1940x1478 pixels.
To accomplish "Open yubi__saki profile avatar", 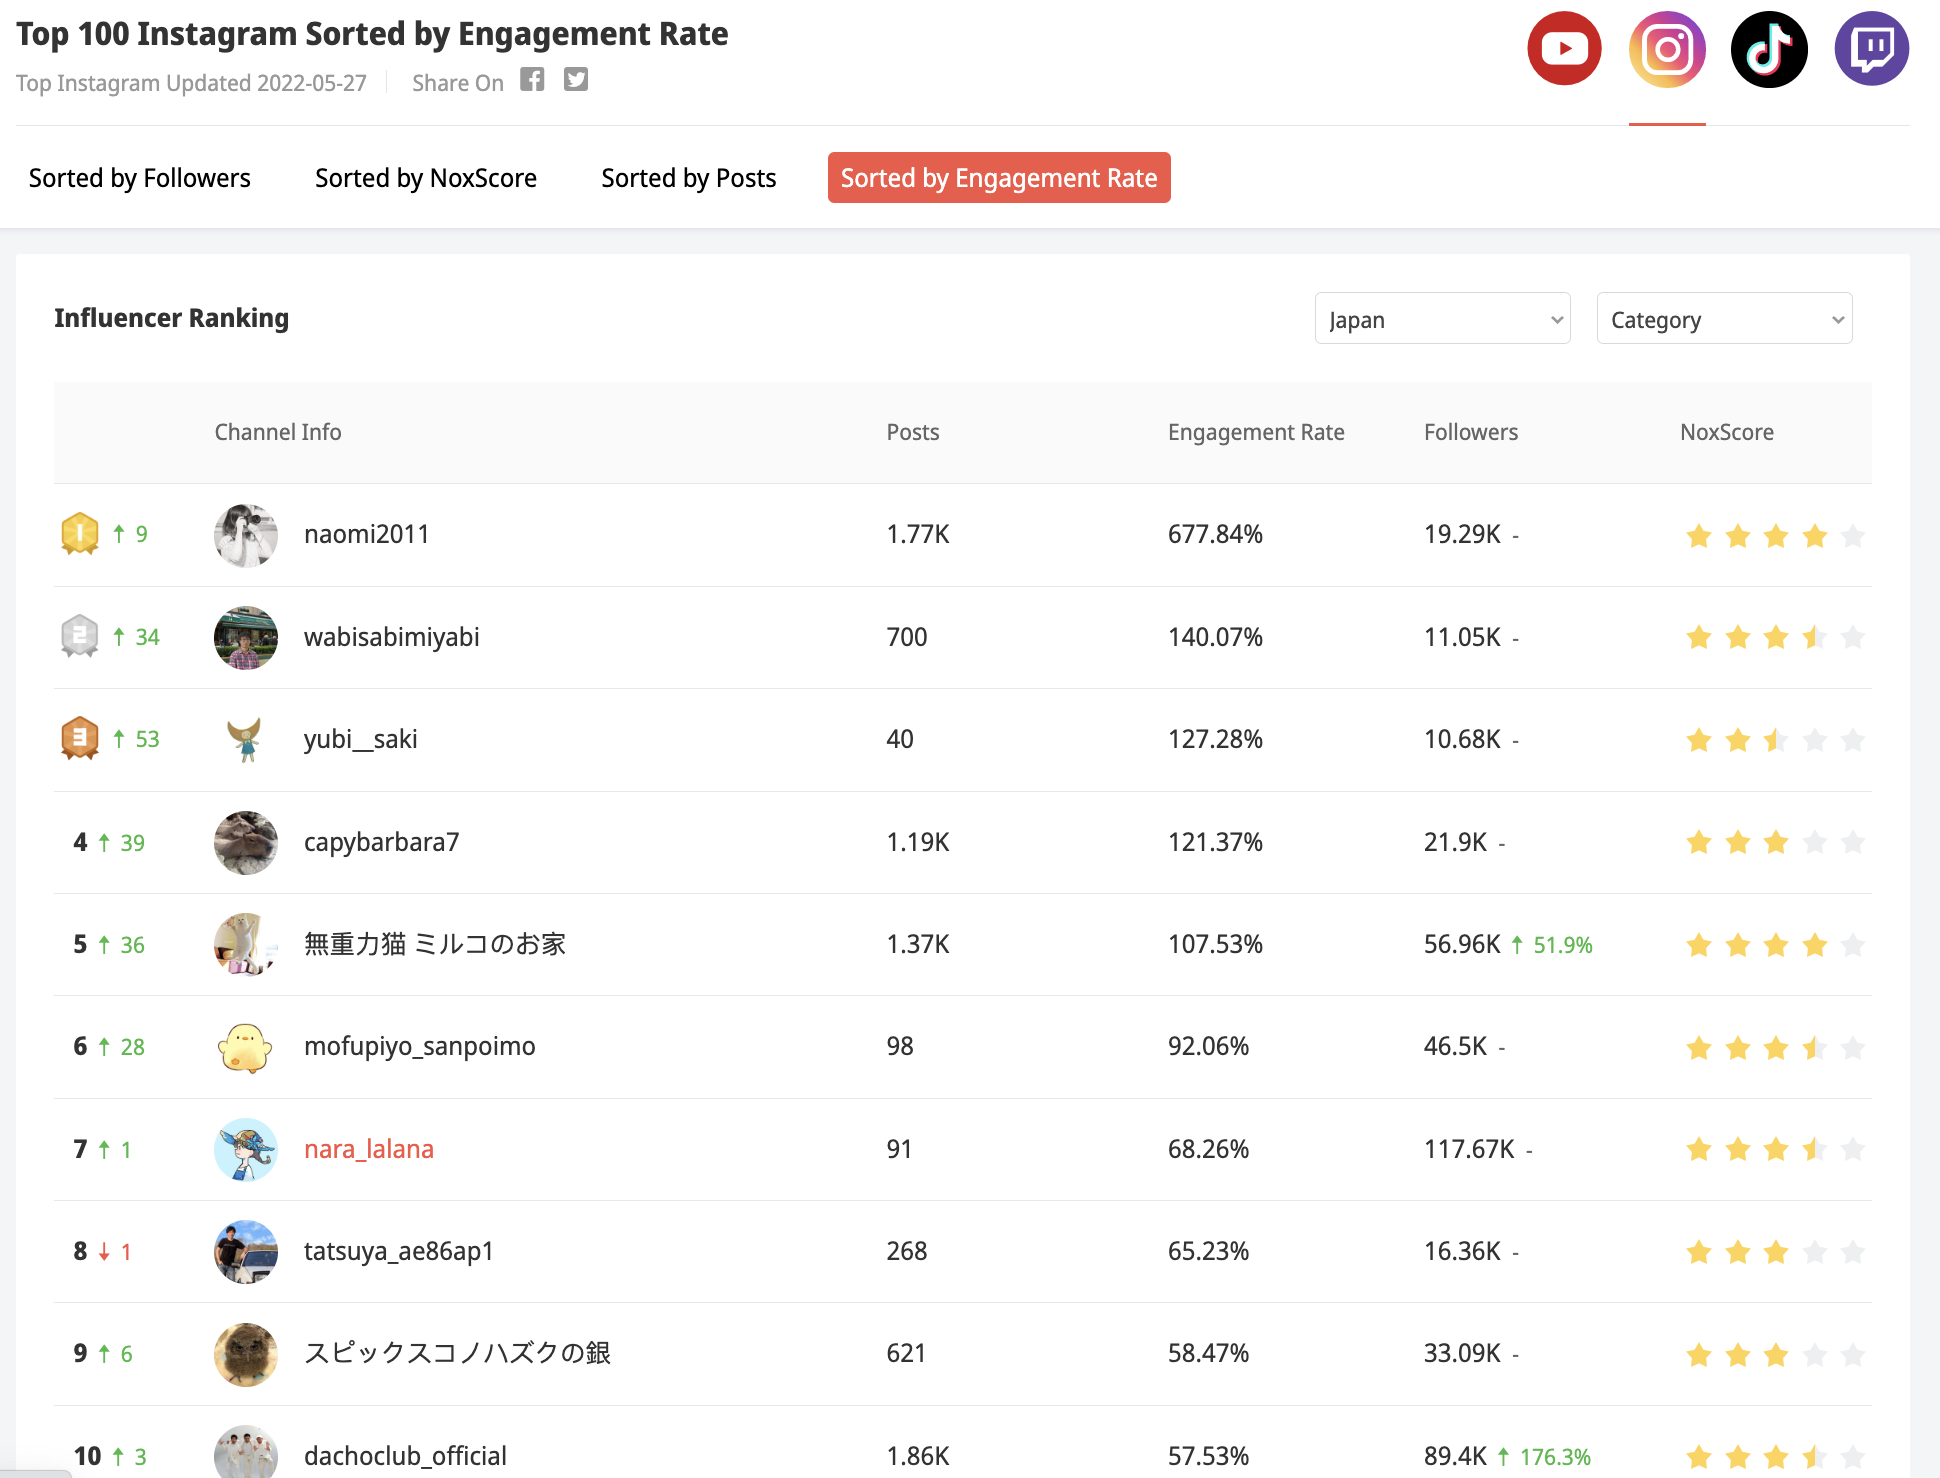I will 246,740.
